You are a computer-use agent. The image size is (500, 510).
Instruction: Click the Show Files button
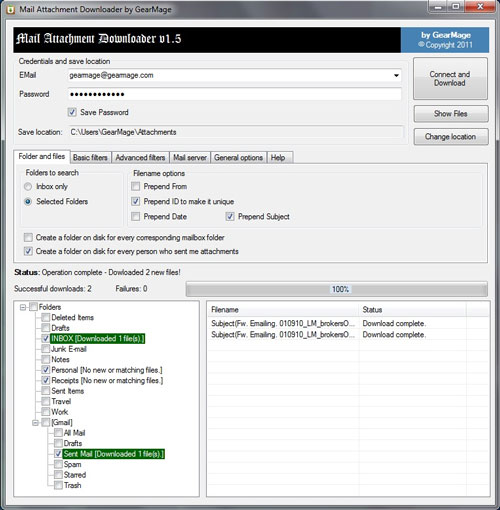click(451, 114)
